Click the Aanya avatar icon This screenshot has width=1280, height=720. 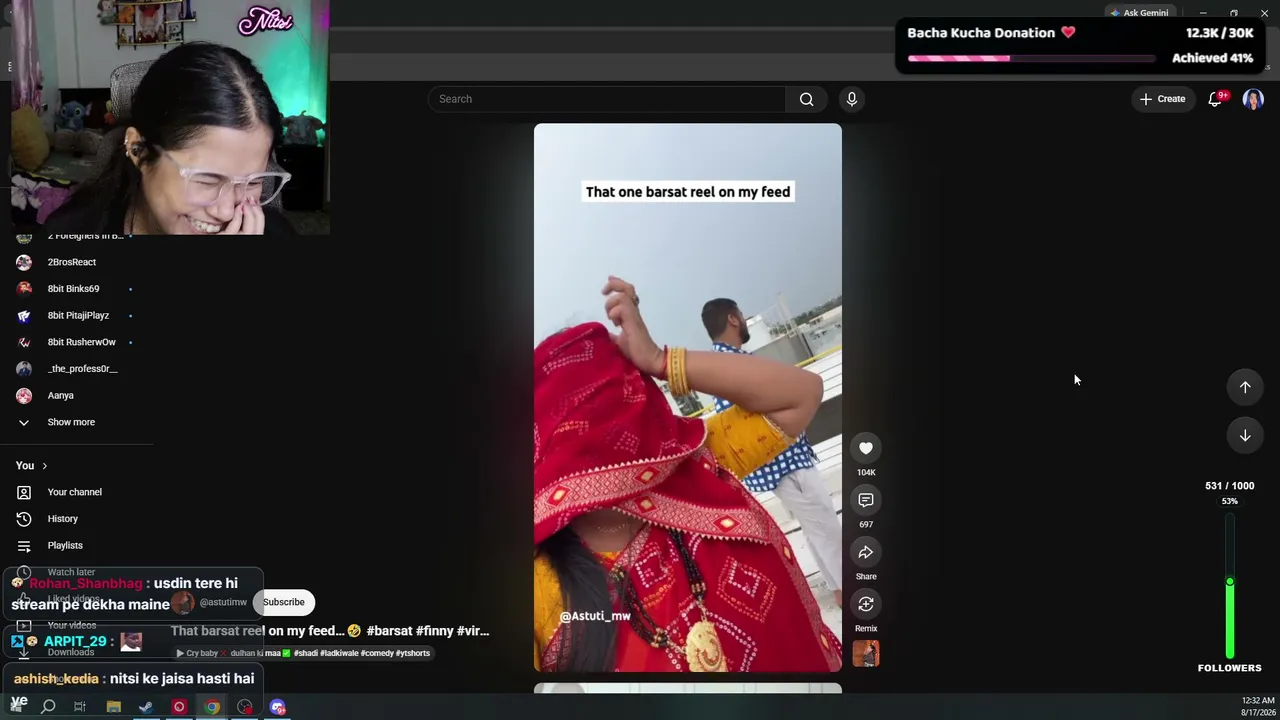point(24,395)
